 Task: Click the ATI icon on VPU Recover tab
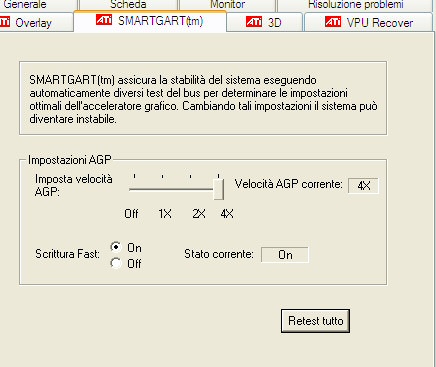(333, 22)
